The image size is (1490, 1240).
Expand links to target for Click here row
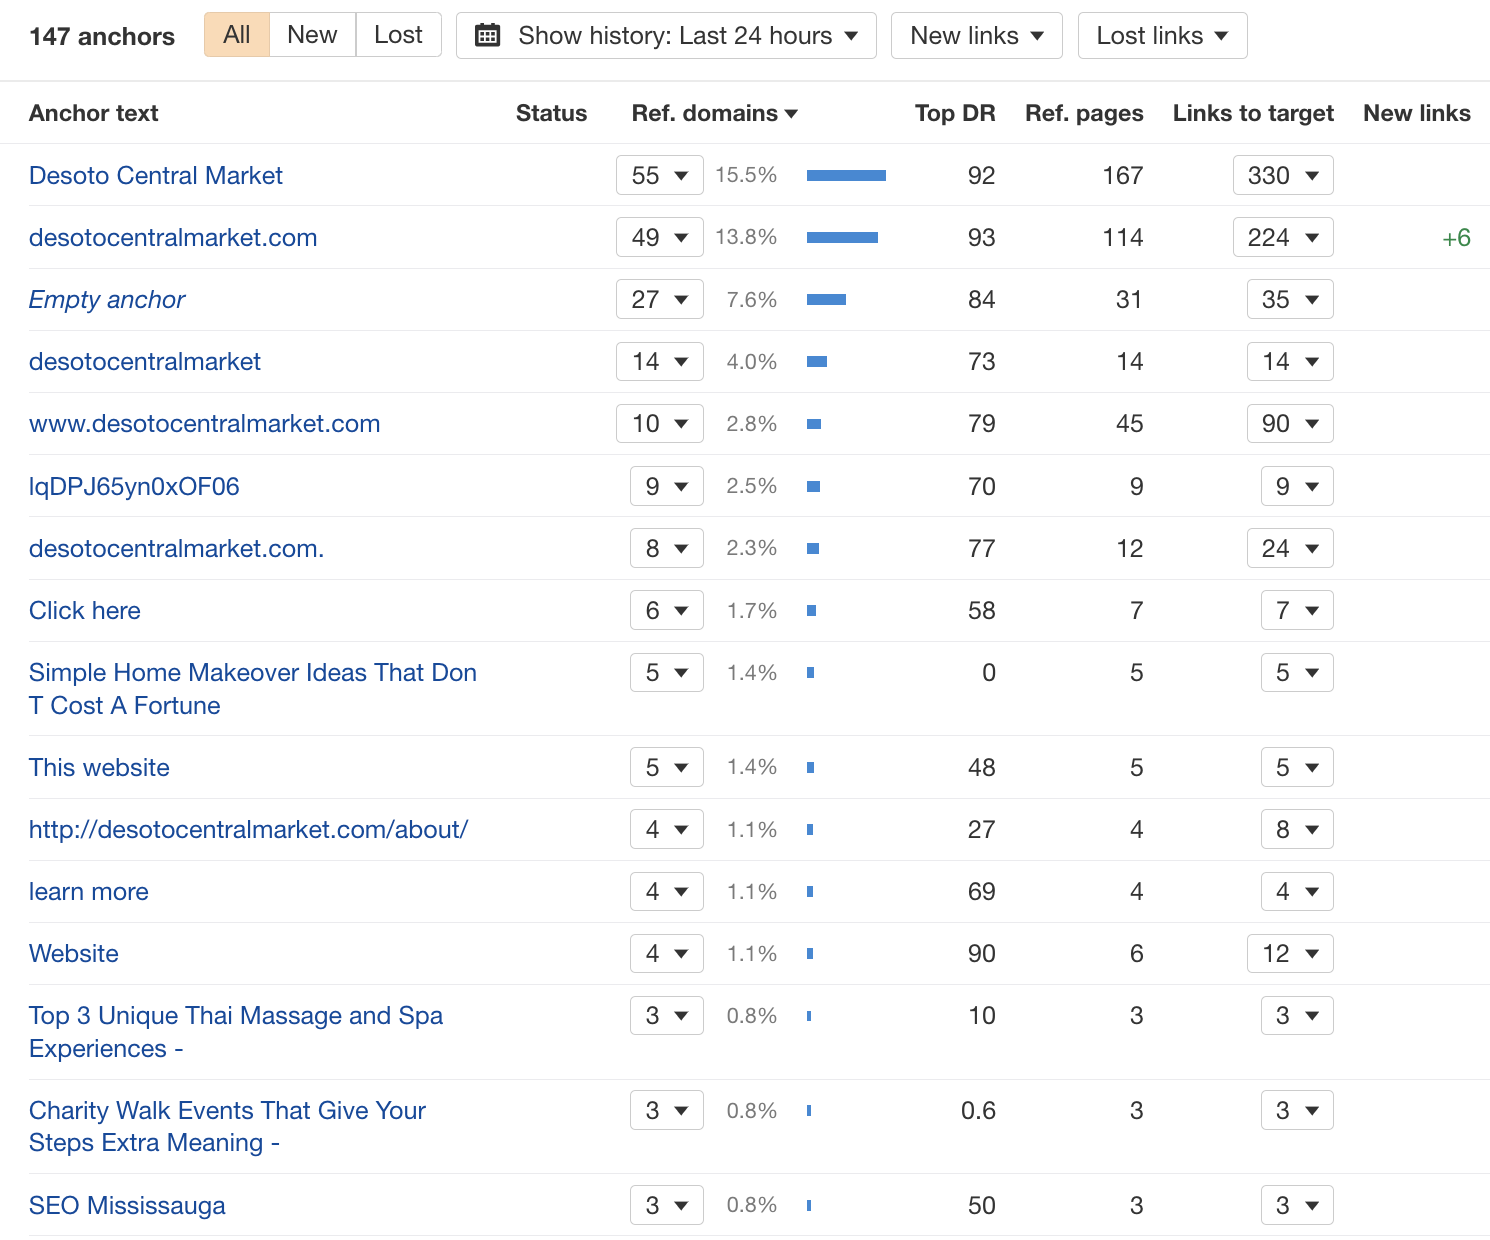coord(1297,610)
